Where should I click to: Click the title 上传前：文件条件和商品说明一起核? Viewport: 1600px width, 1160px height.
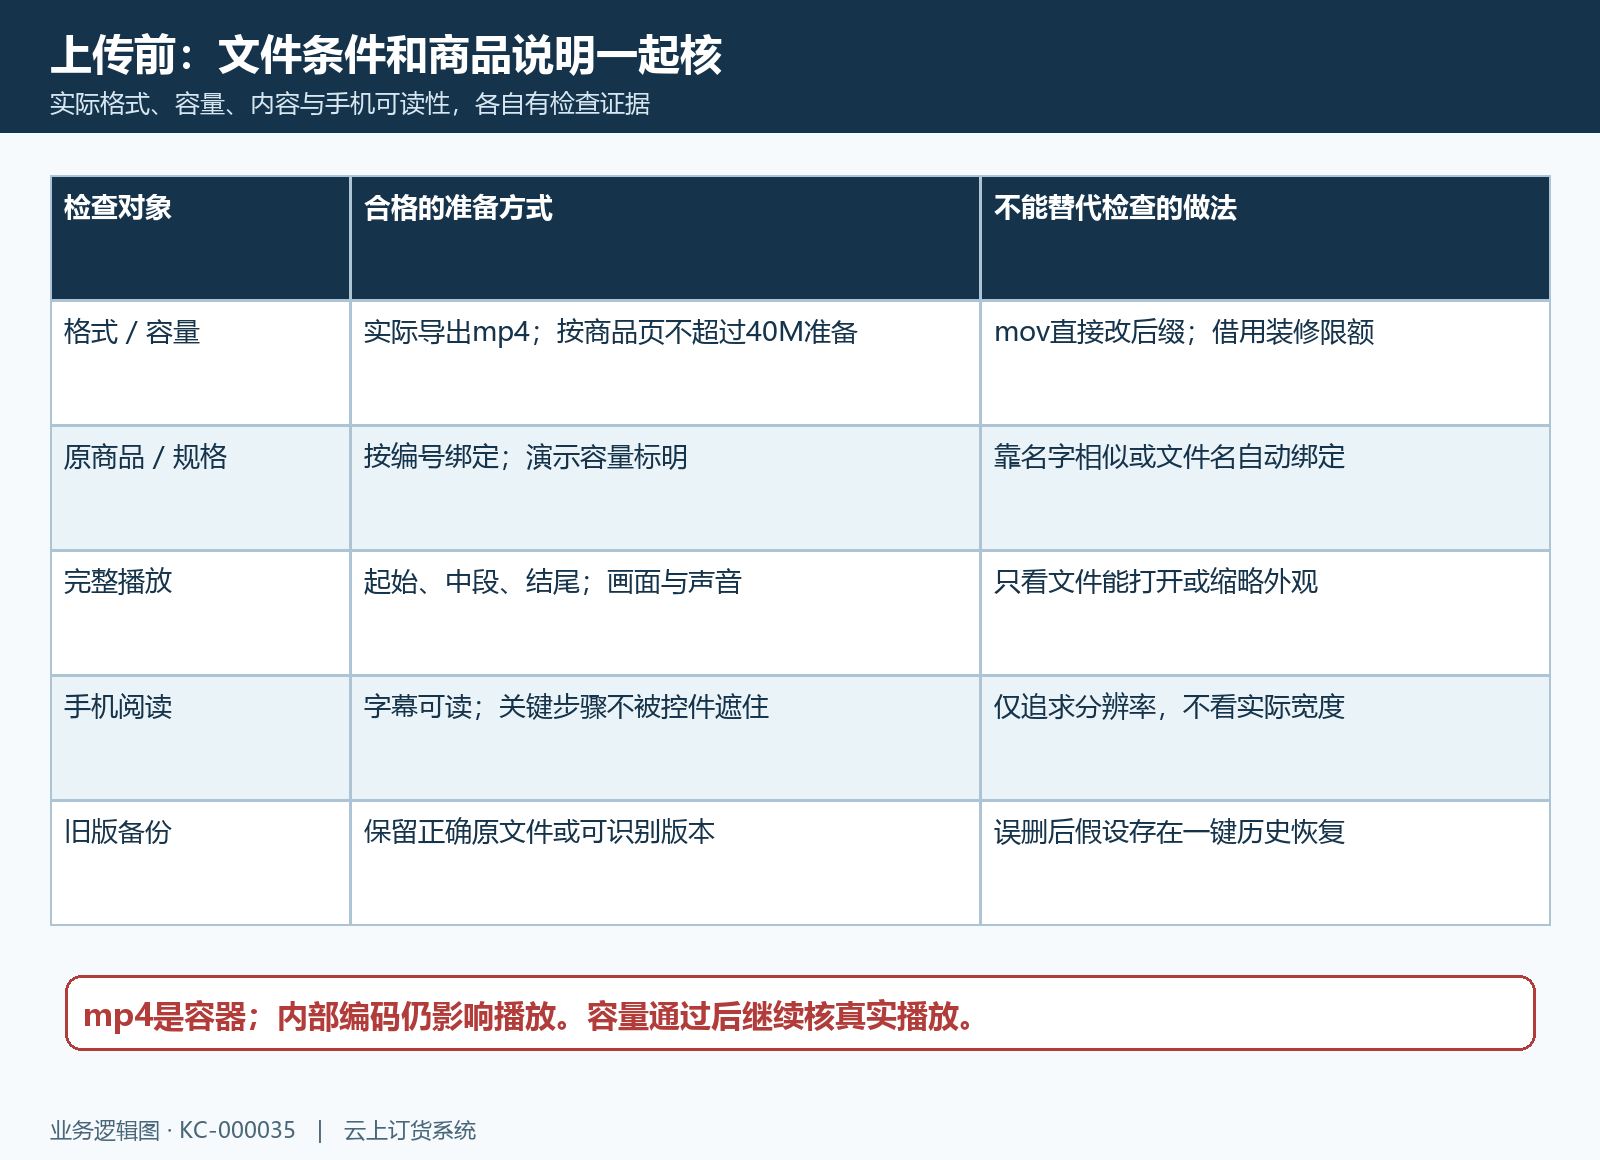[386, 55]
